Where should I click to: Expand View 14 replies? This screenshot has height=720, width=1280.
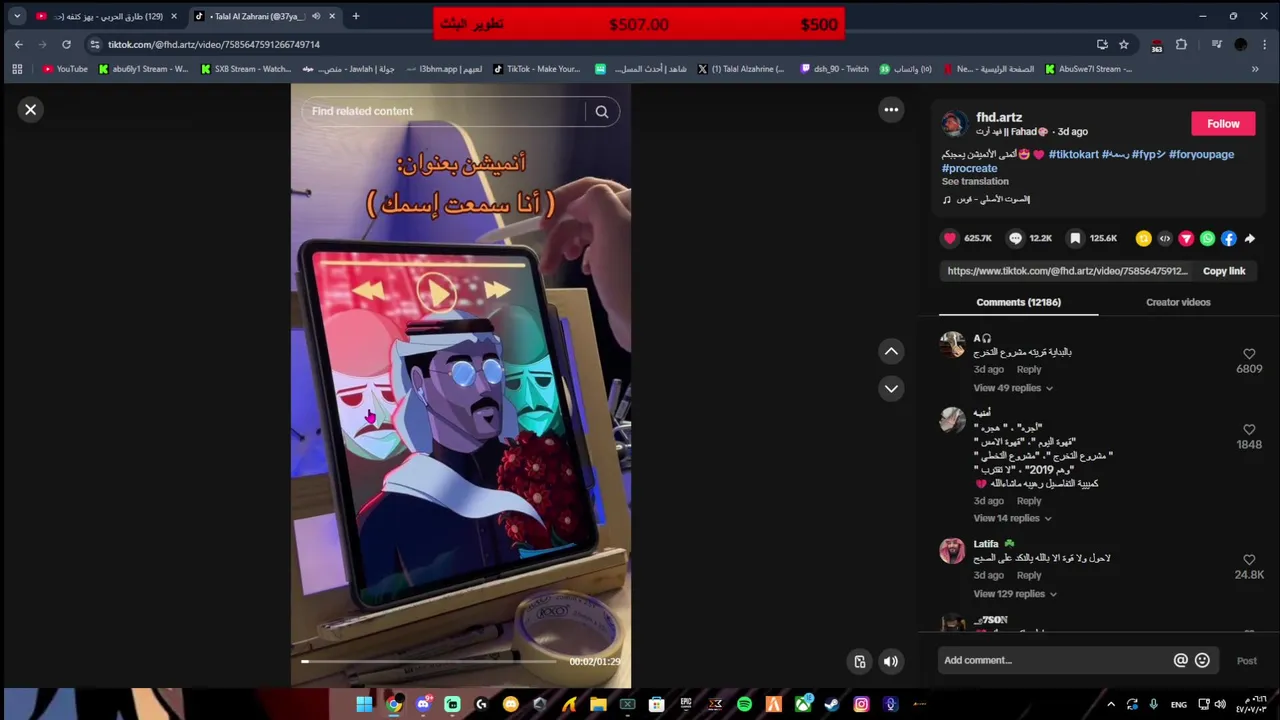coord(1012,518)
